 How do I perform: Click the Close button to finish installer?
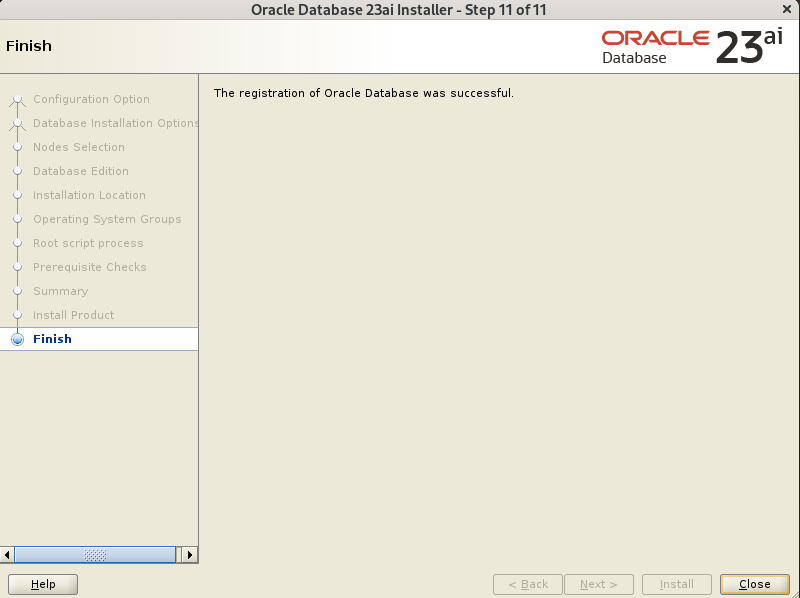[x=754, y=584]
